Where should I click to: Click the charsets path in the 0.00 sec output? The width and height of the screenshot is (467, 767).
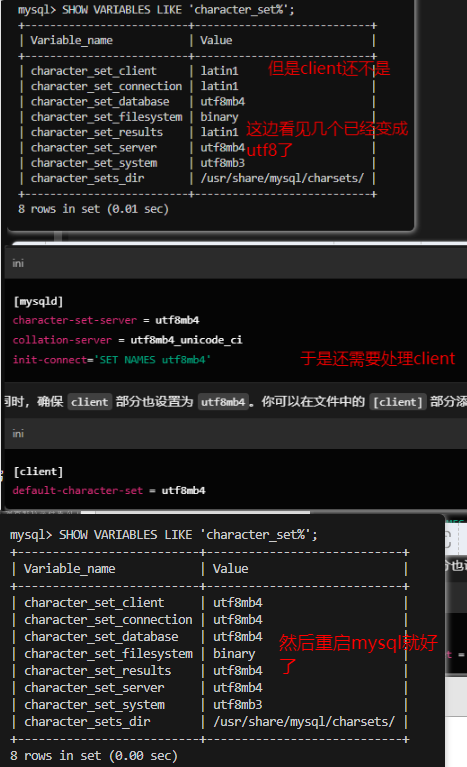tap(304, 722)
